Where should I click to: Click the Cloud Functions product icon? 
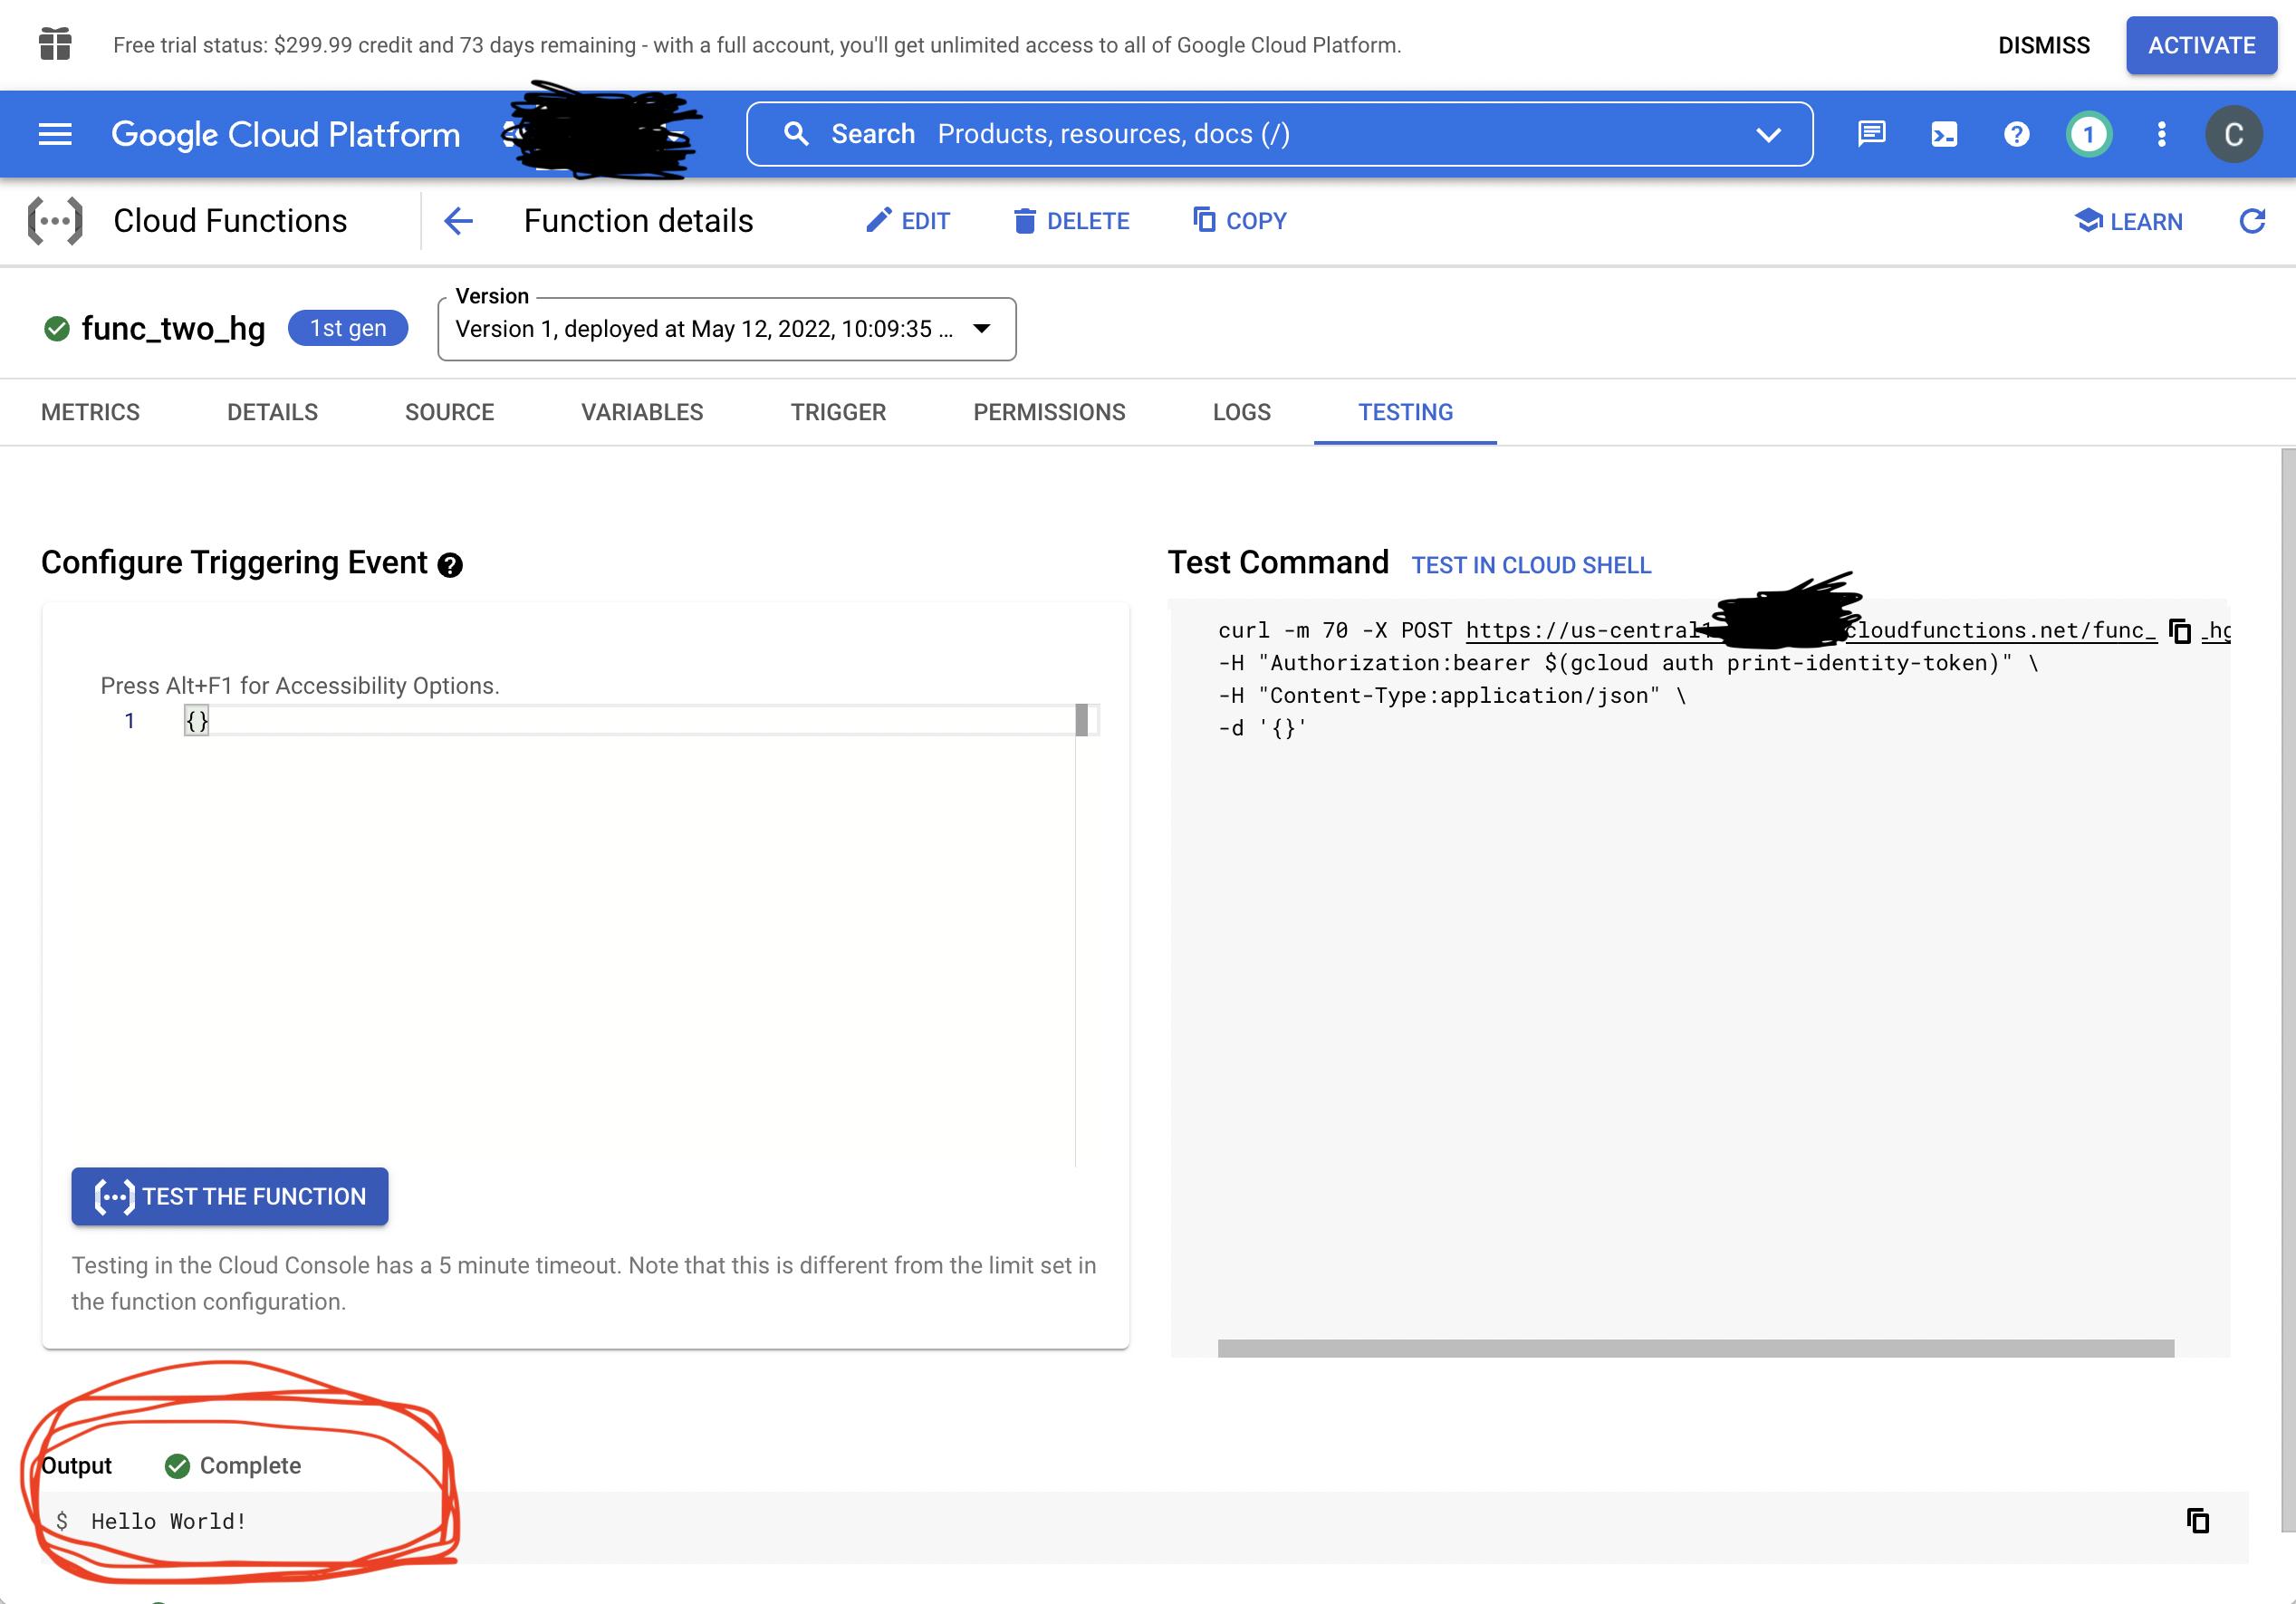tap(55, 221)
